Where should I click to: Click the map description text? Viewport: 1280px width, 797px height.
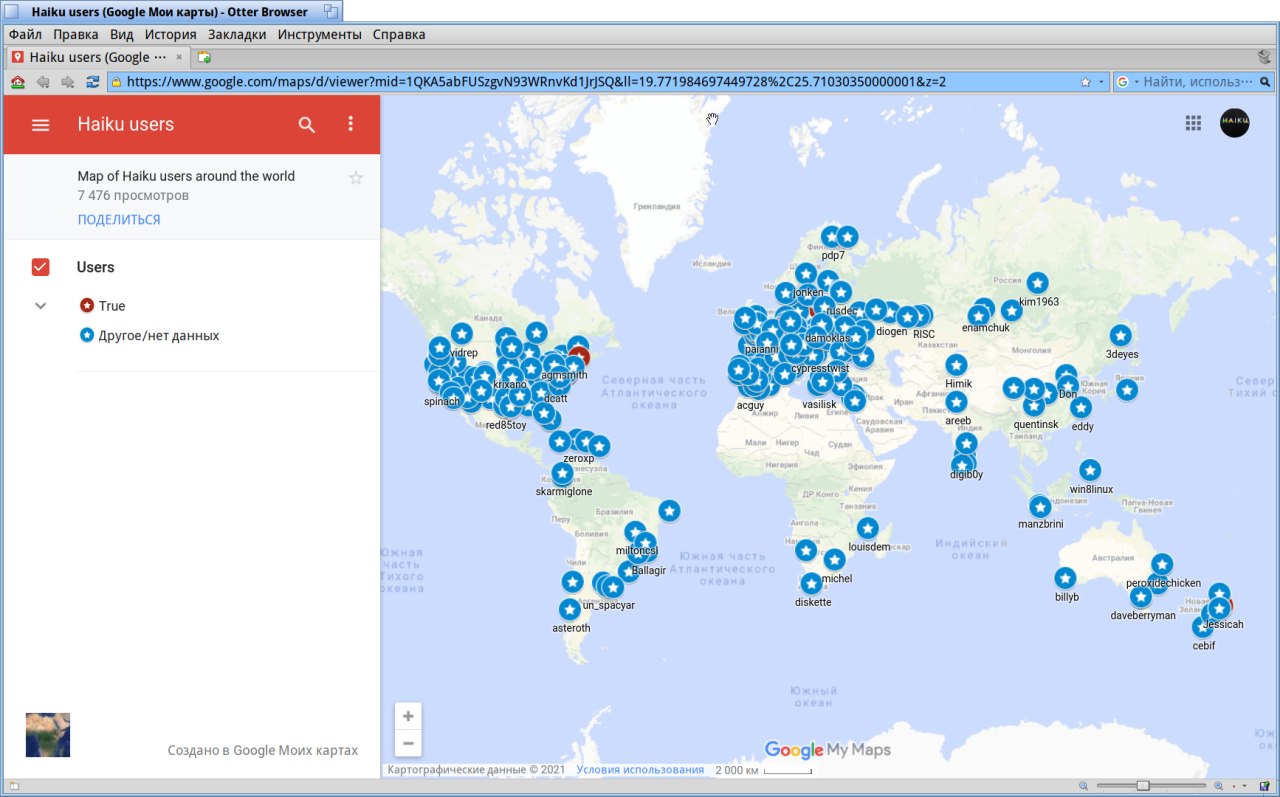tap(186, 176)
